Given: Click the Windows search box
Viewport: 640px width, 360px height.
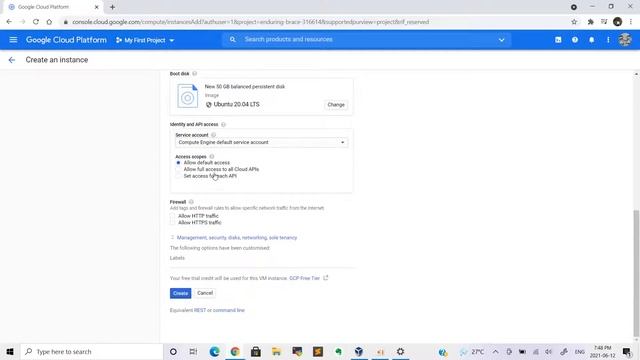Looking at the screenshot, I should 91,351.
